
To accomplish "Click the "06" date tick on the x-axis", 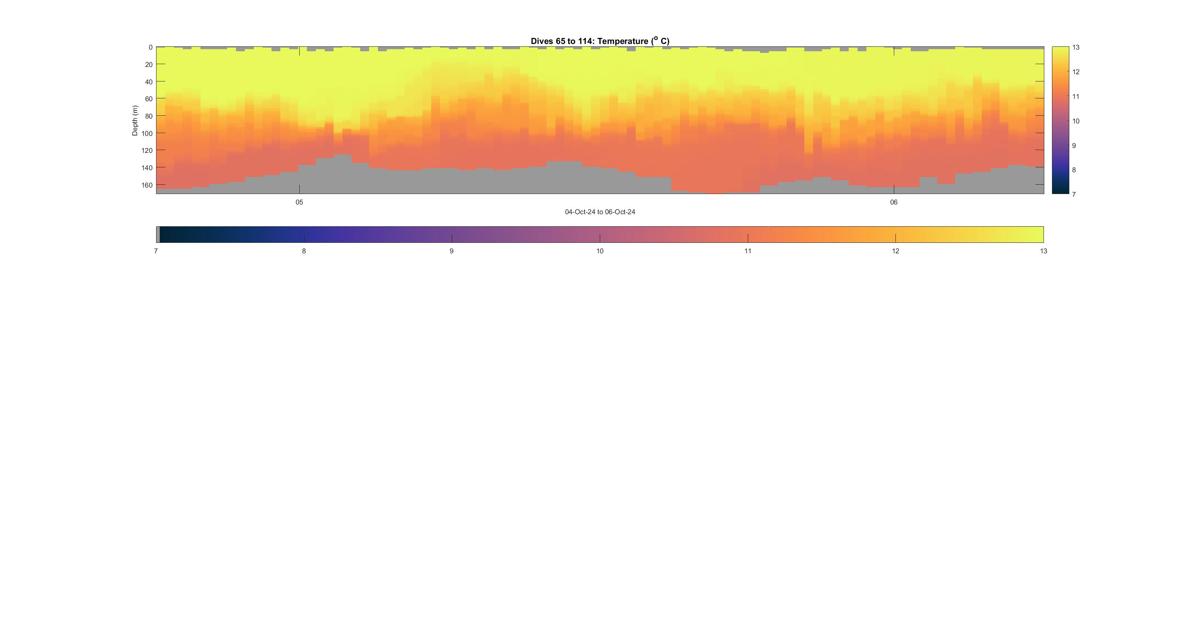I will click(x=894, y=202).
